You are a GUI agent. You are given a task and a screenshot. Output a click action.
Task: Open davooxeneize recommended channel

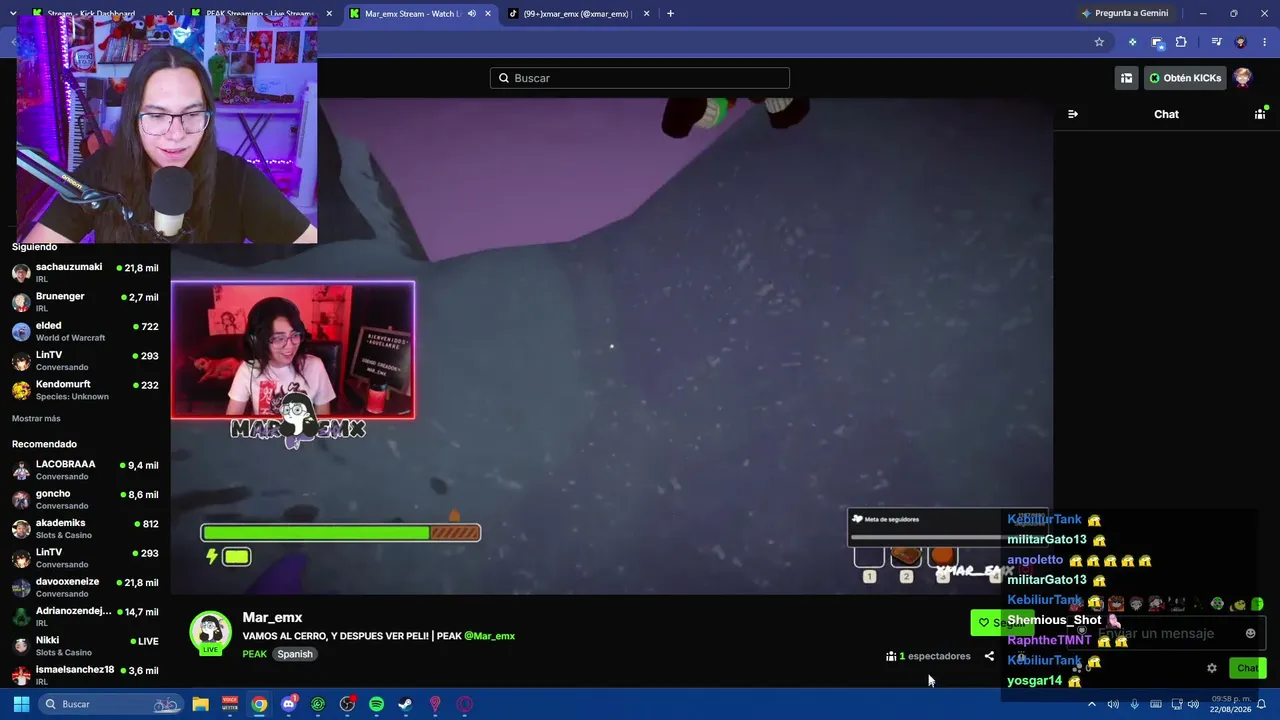point(86,587)
